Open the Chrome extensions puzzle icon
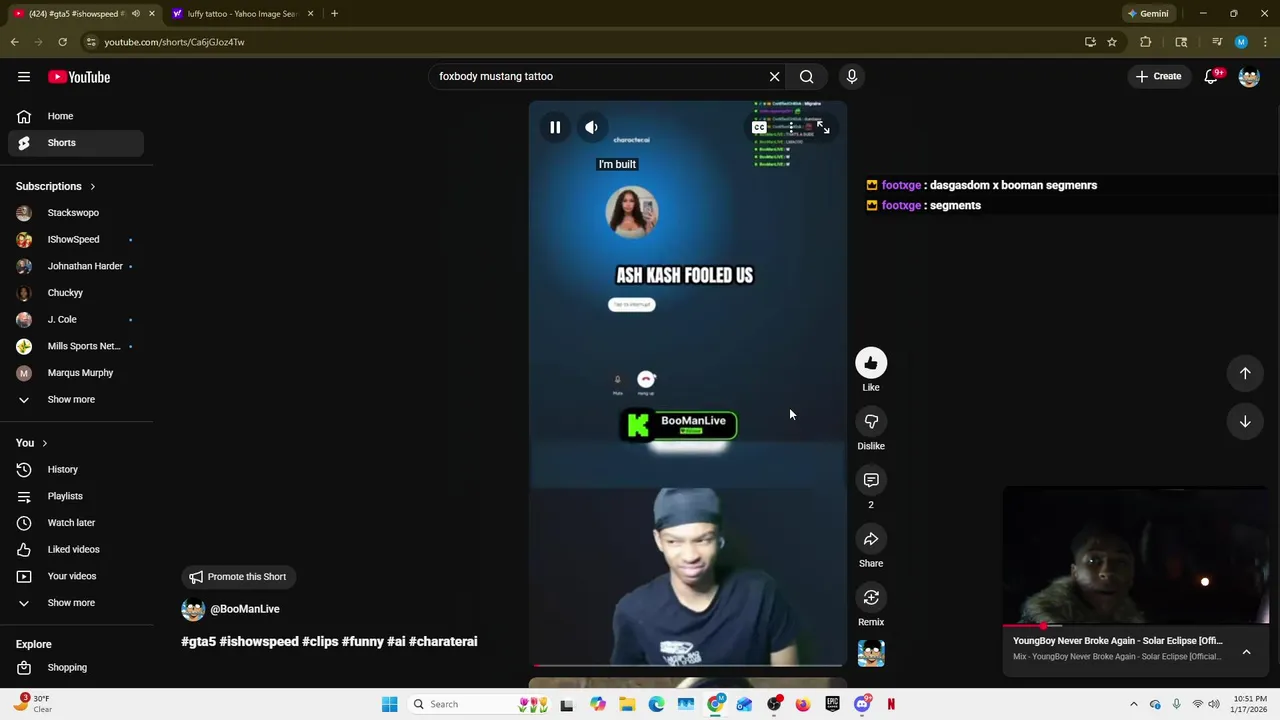The width and height of the screenshot is (1280, 720). click(1146, 42)
